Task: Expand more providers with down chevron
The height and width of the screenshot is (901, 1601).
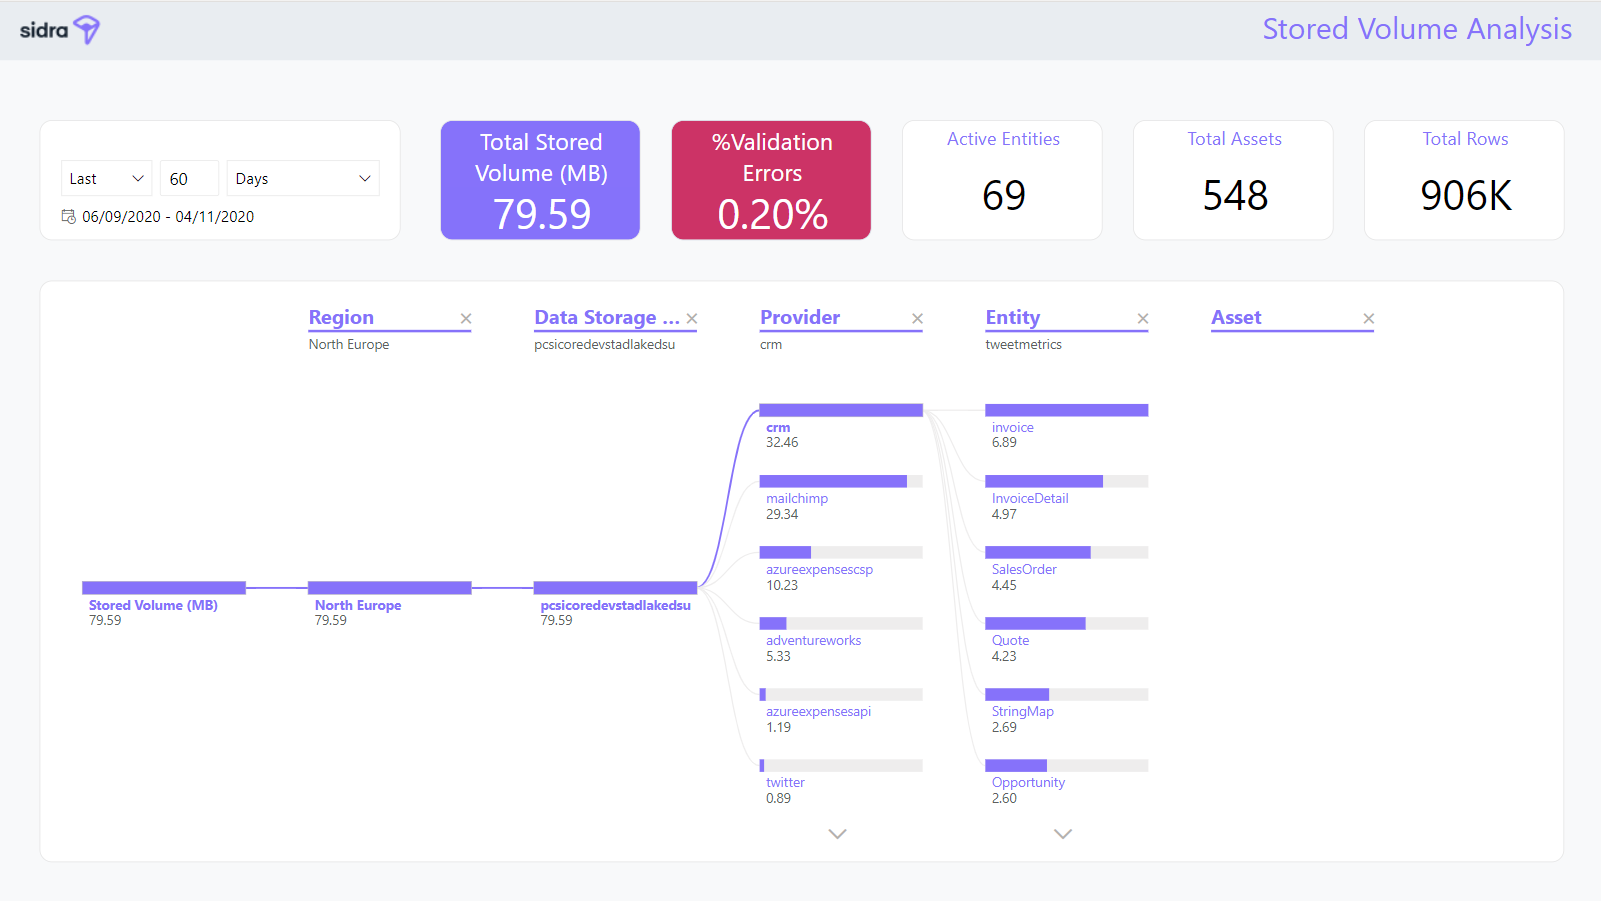Action: point(838,834)
